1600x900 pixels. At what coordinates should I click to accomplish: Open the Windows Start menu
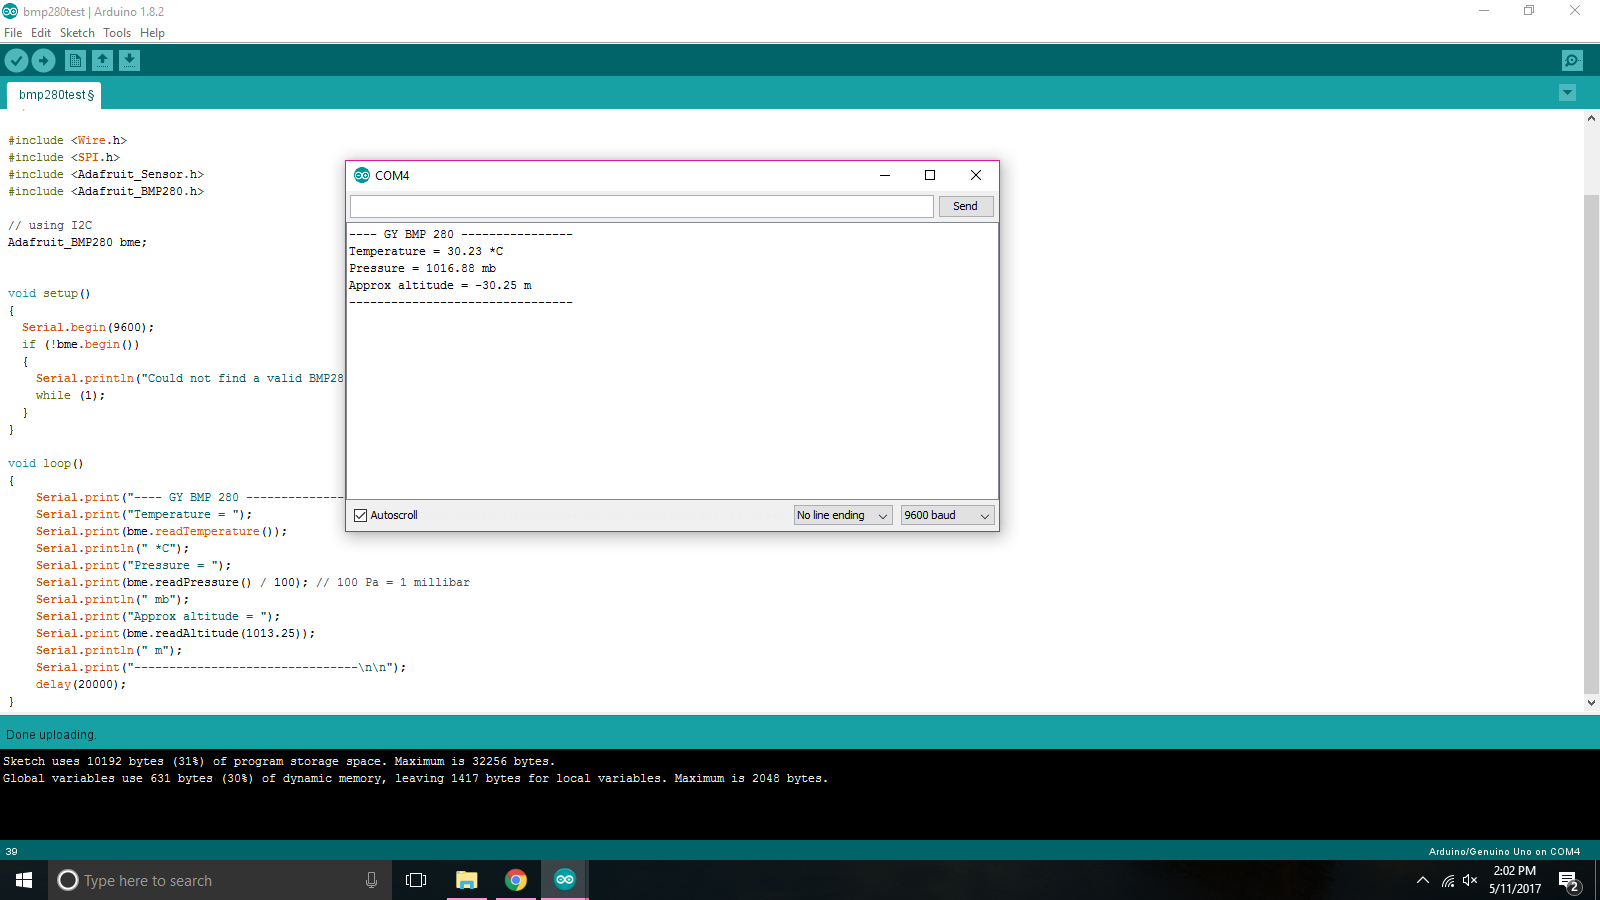coord(24,880)
